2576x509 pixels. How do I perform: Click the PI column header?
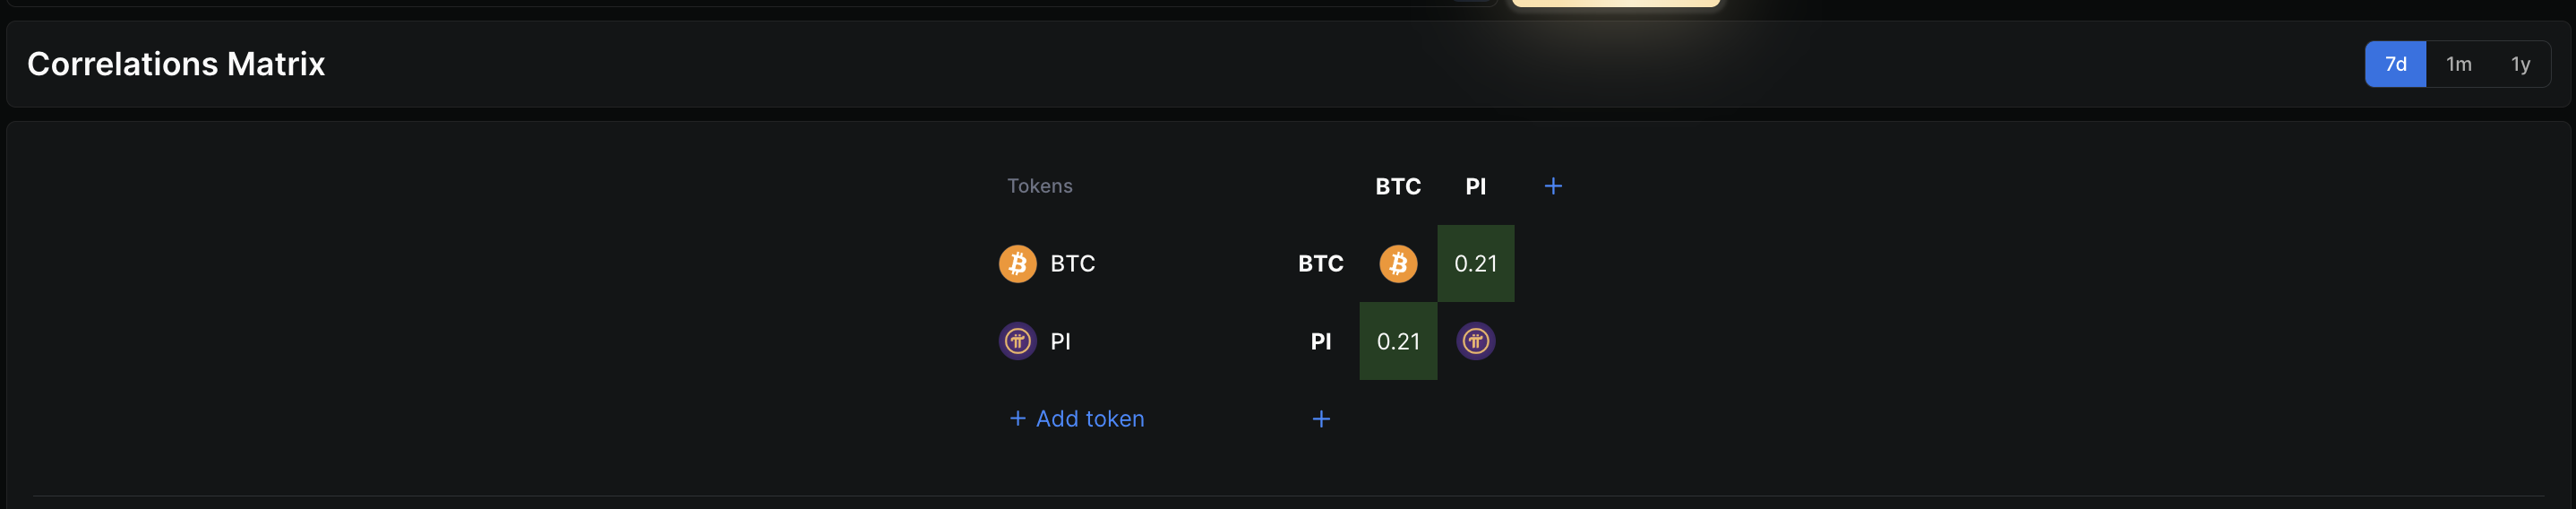coord(1475,186)
